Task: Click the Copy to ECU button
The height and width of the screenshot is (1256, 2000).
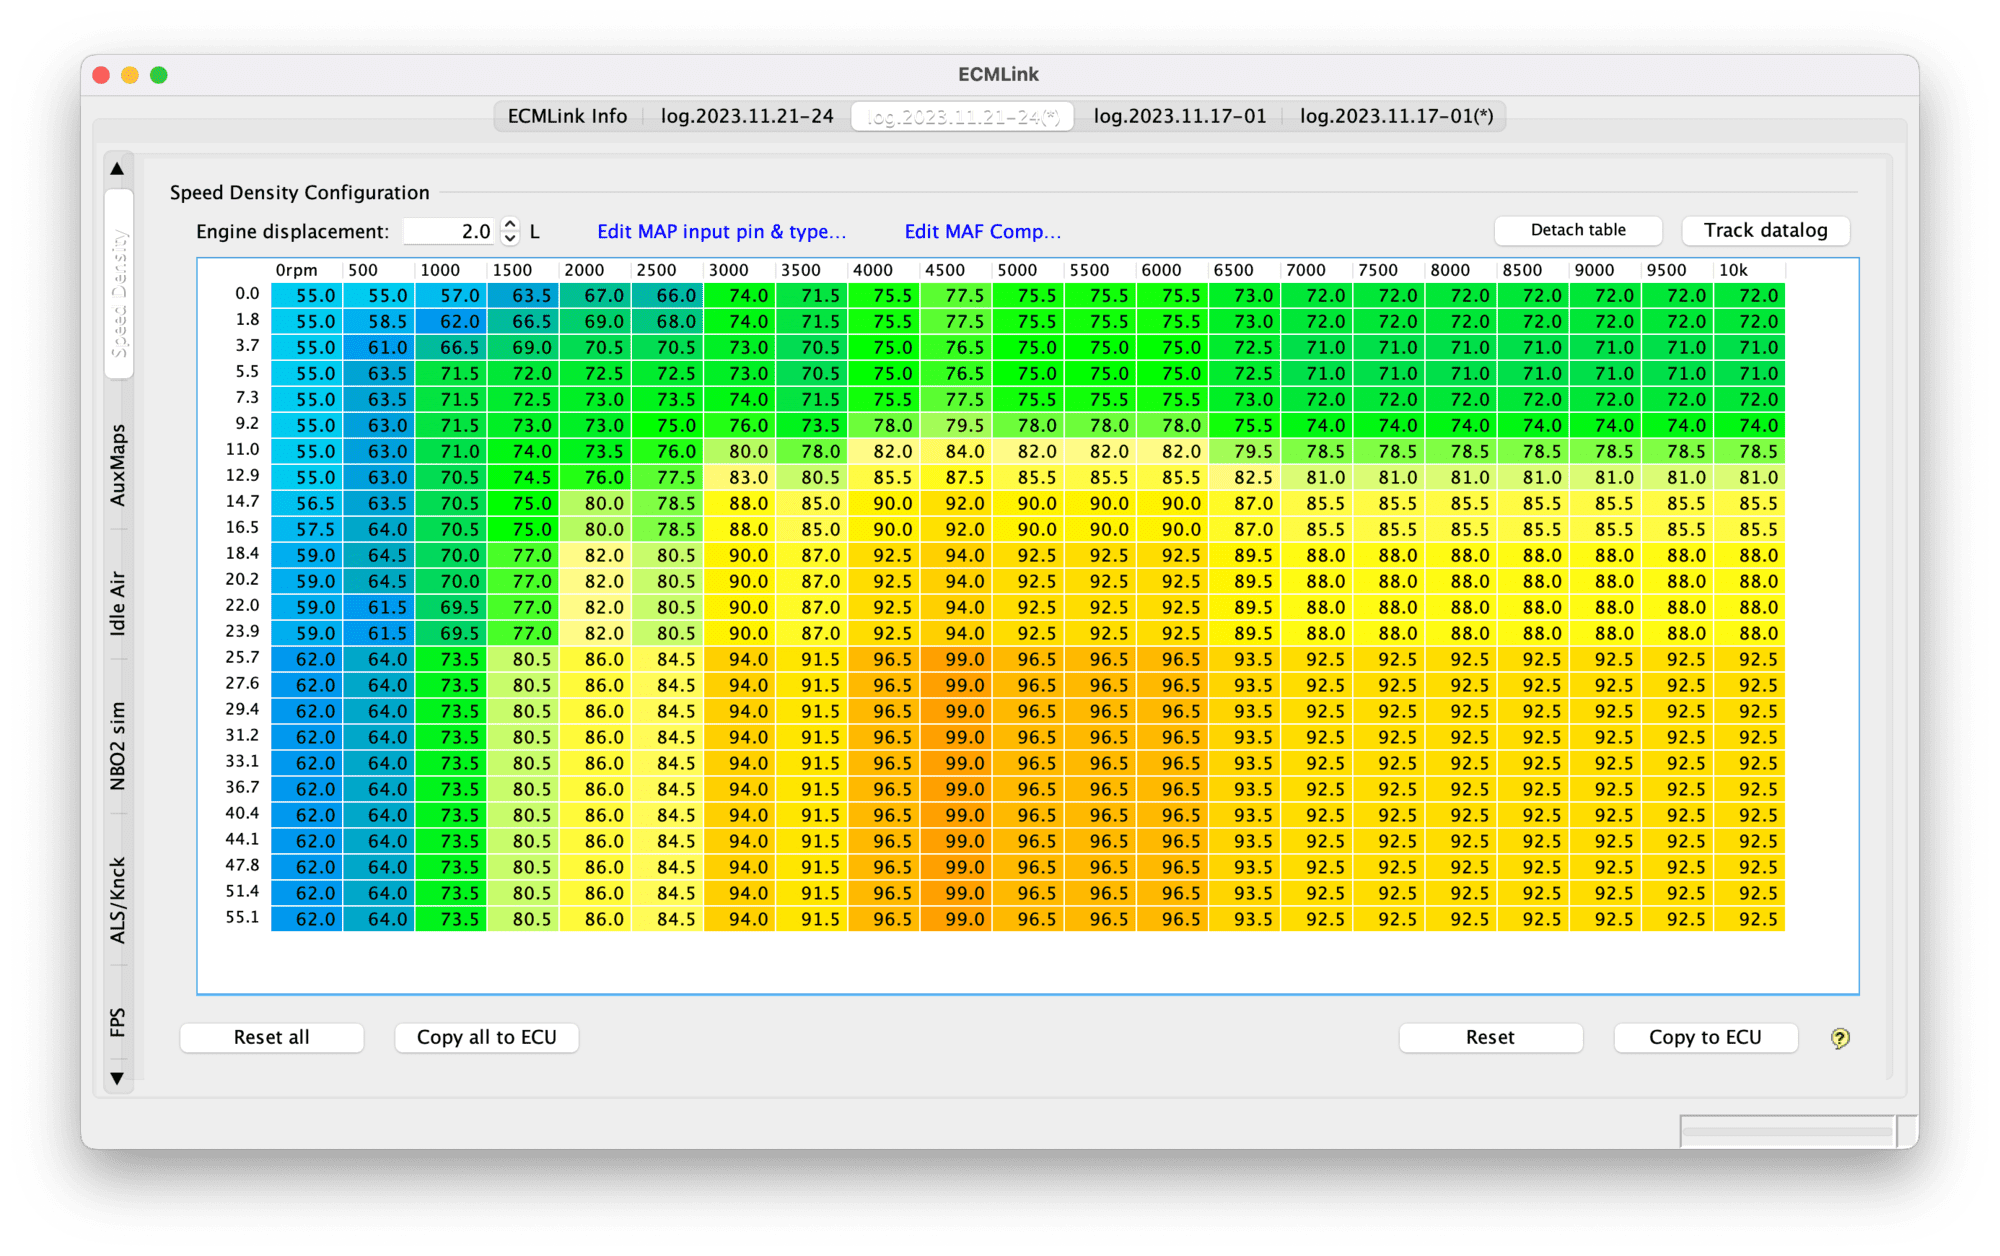Action: point(1705,1037)
